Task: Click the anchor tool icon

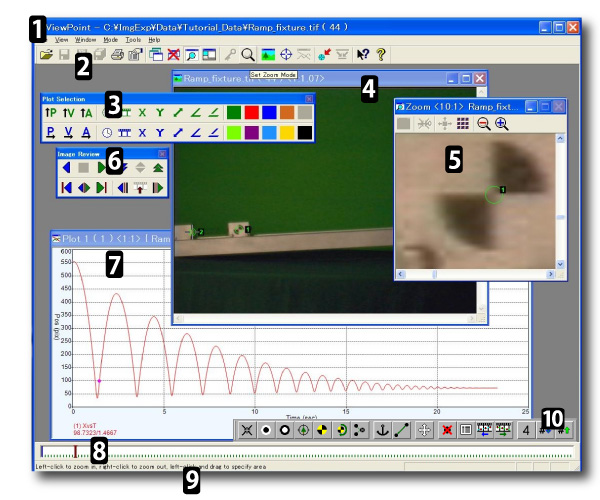Action: point(382,430)
